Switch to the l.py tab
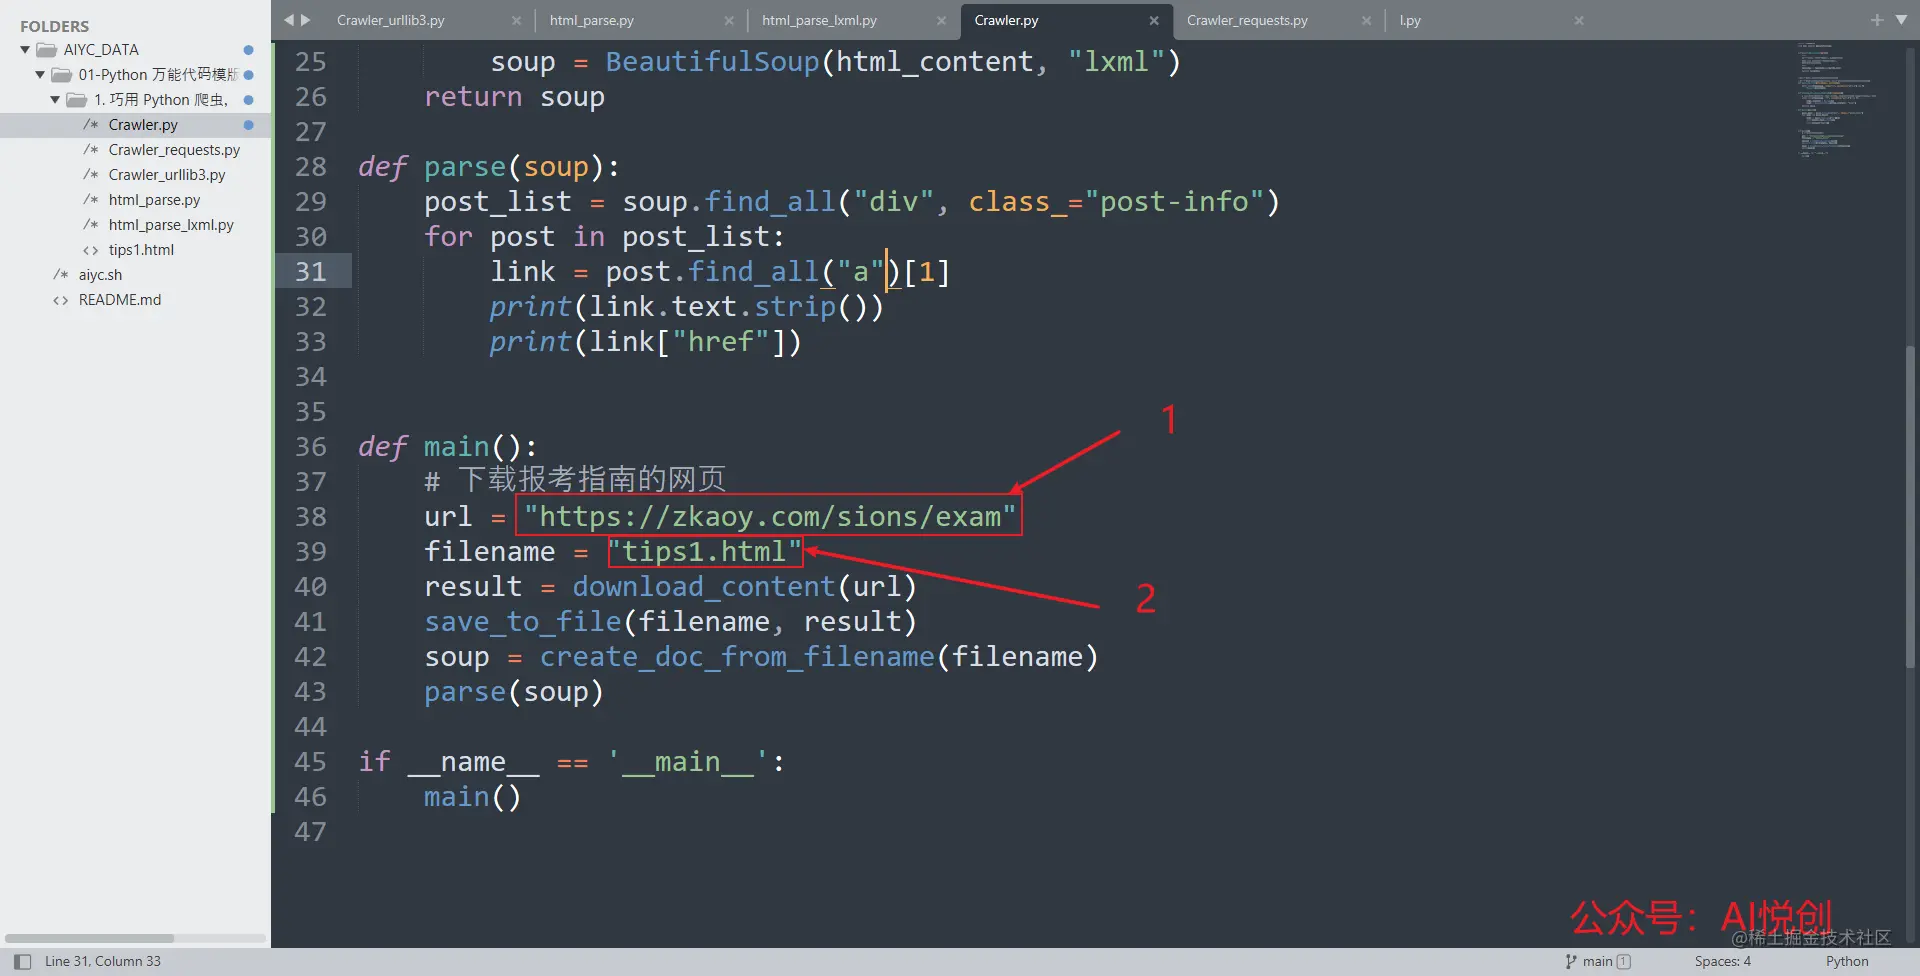Image resolution: width=1920 pixels, height=976 pixels. [1410, 20]
